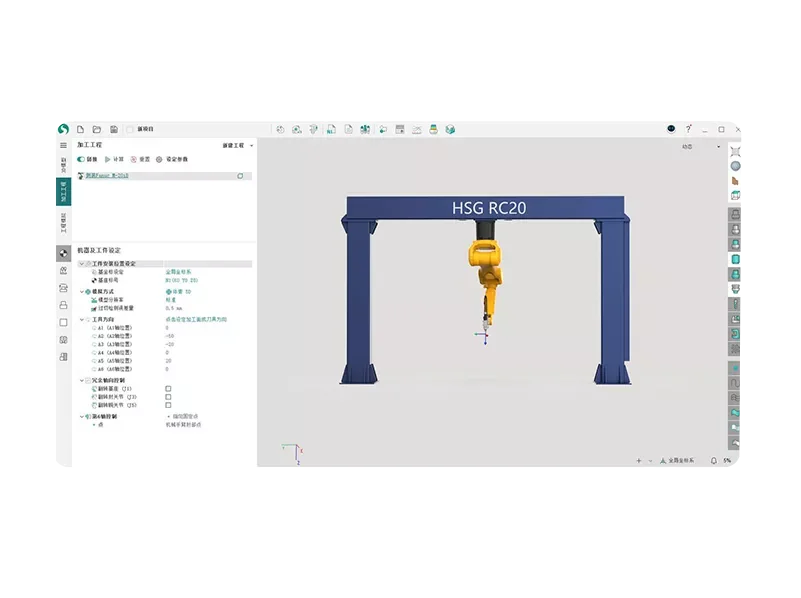Screen dimensions: 801x598
Task: Toggle the checkbox beside 新项目 in title bar
Action: click(130, 130)
